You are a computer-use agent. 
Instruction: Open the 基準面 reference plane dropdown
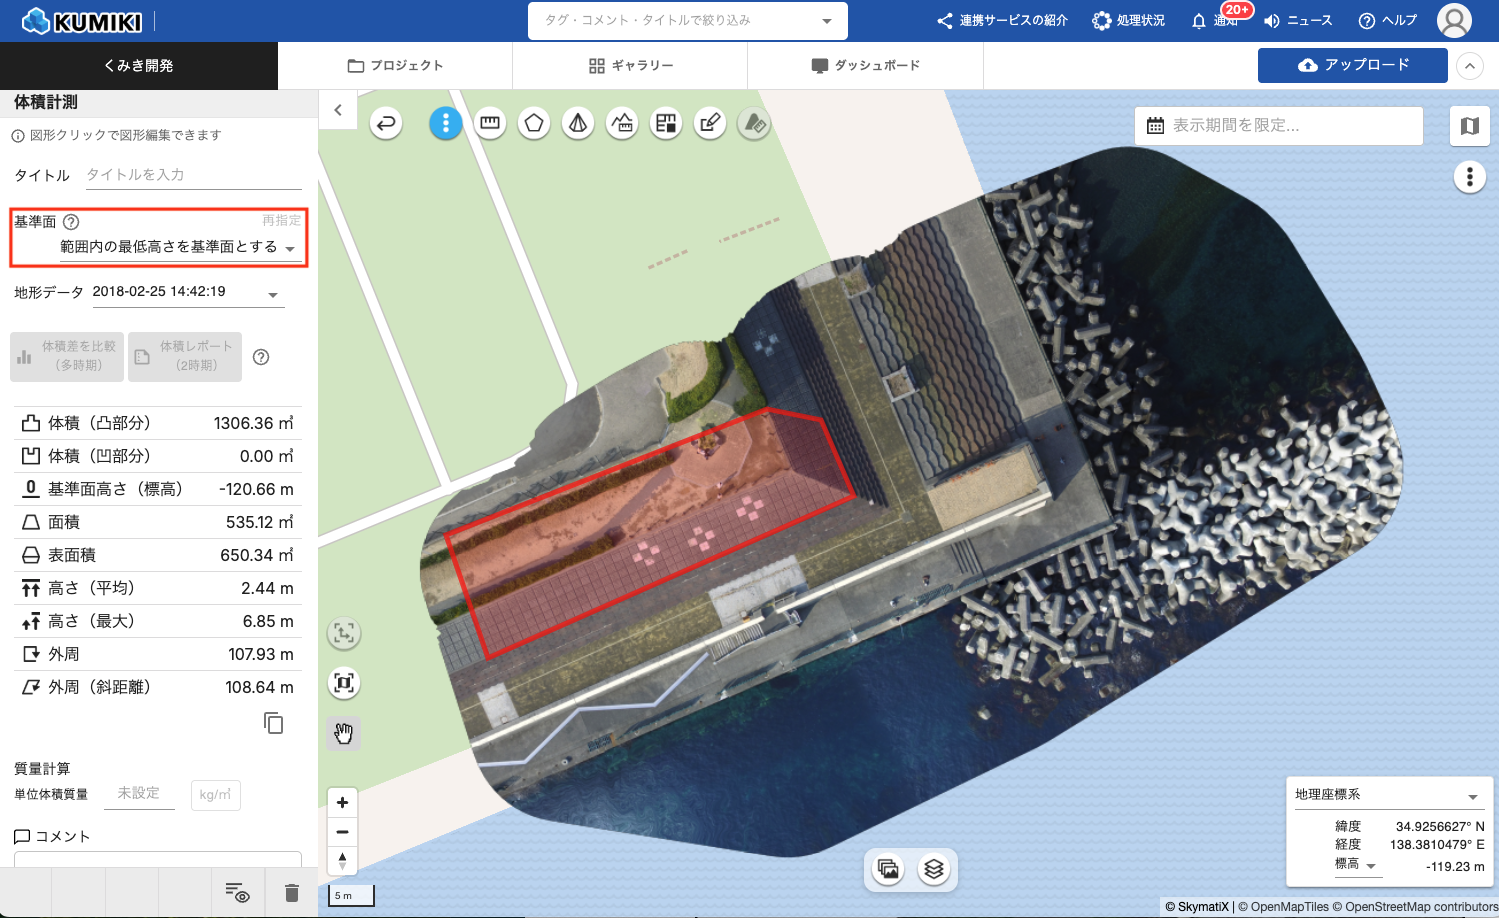click(179, 247)
